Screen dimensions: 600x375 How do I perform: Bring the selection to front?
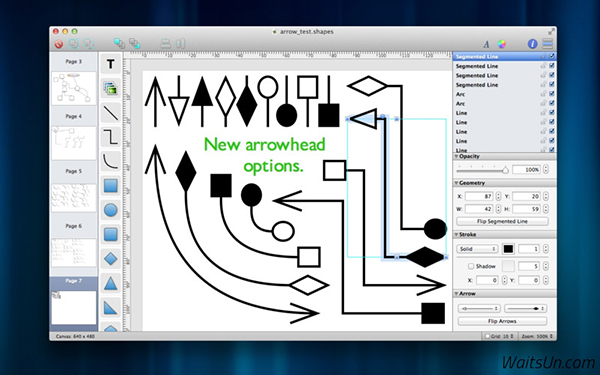tap(119, 44)
